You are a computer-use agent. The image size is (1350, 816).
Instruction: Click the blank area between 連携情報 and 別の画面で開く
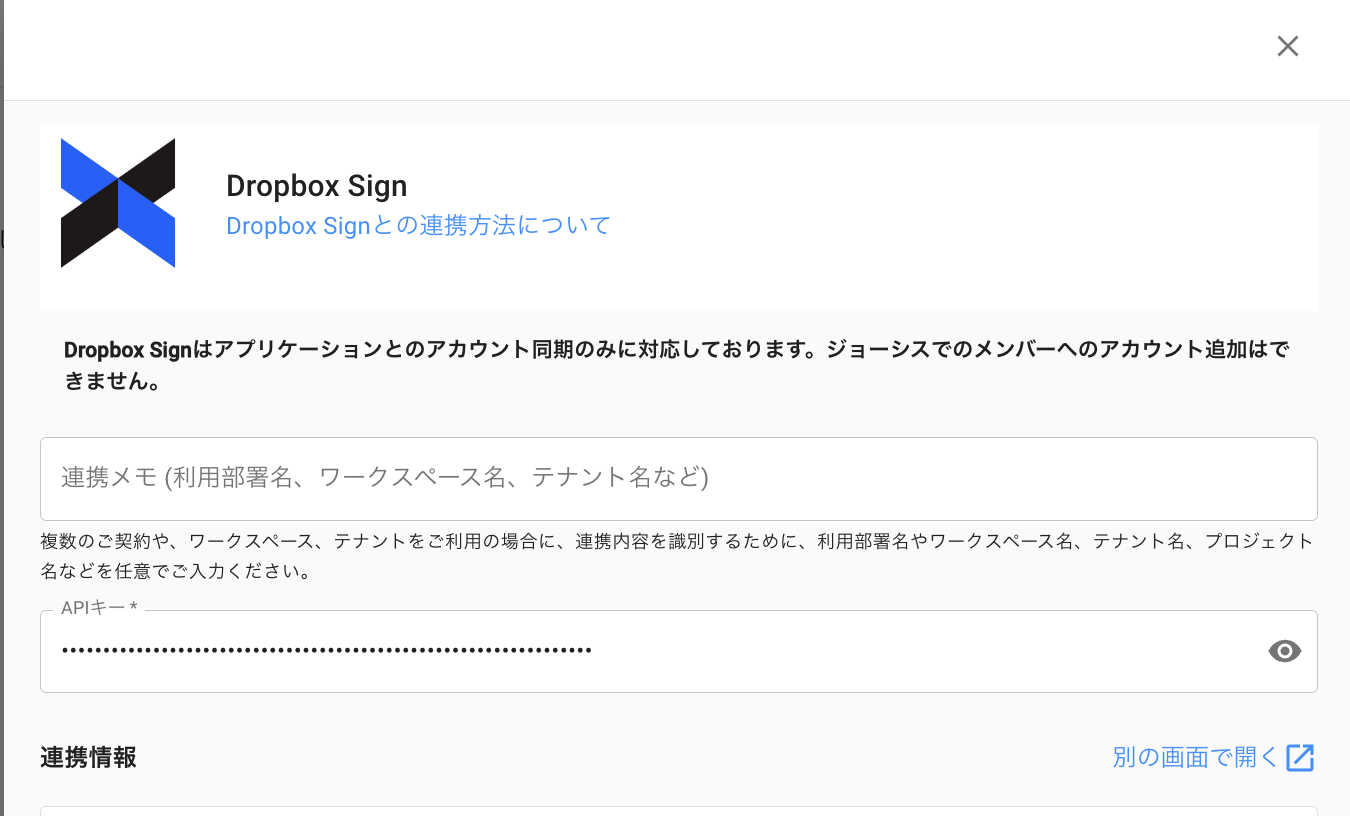click(x=620, y=758)
